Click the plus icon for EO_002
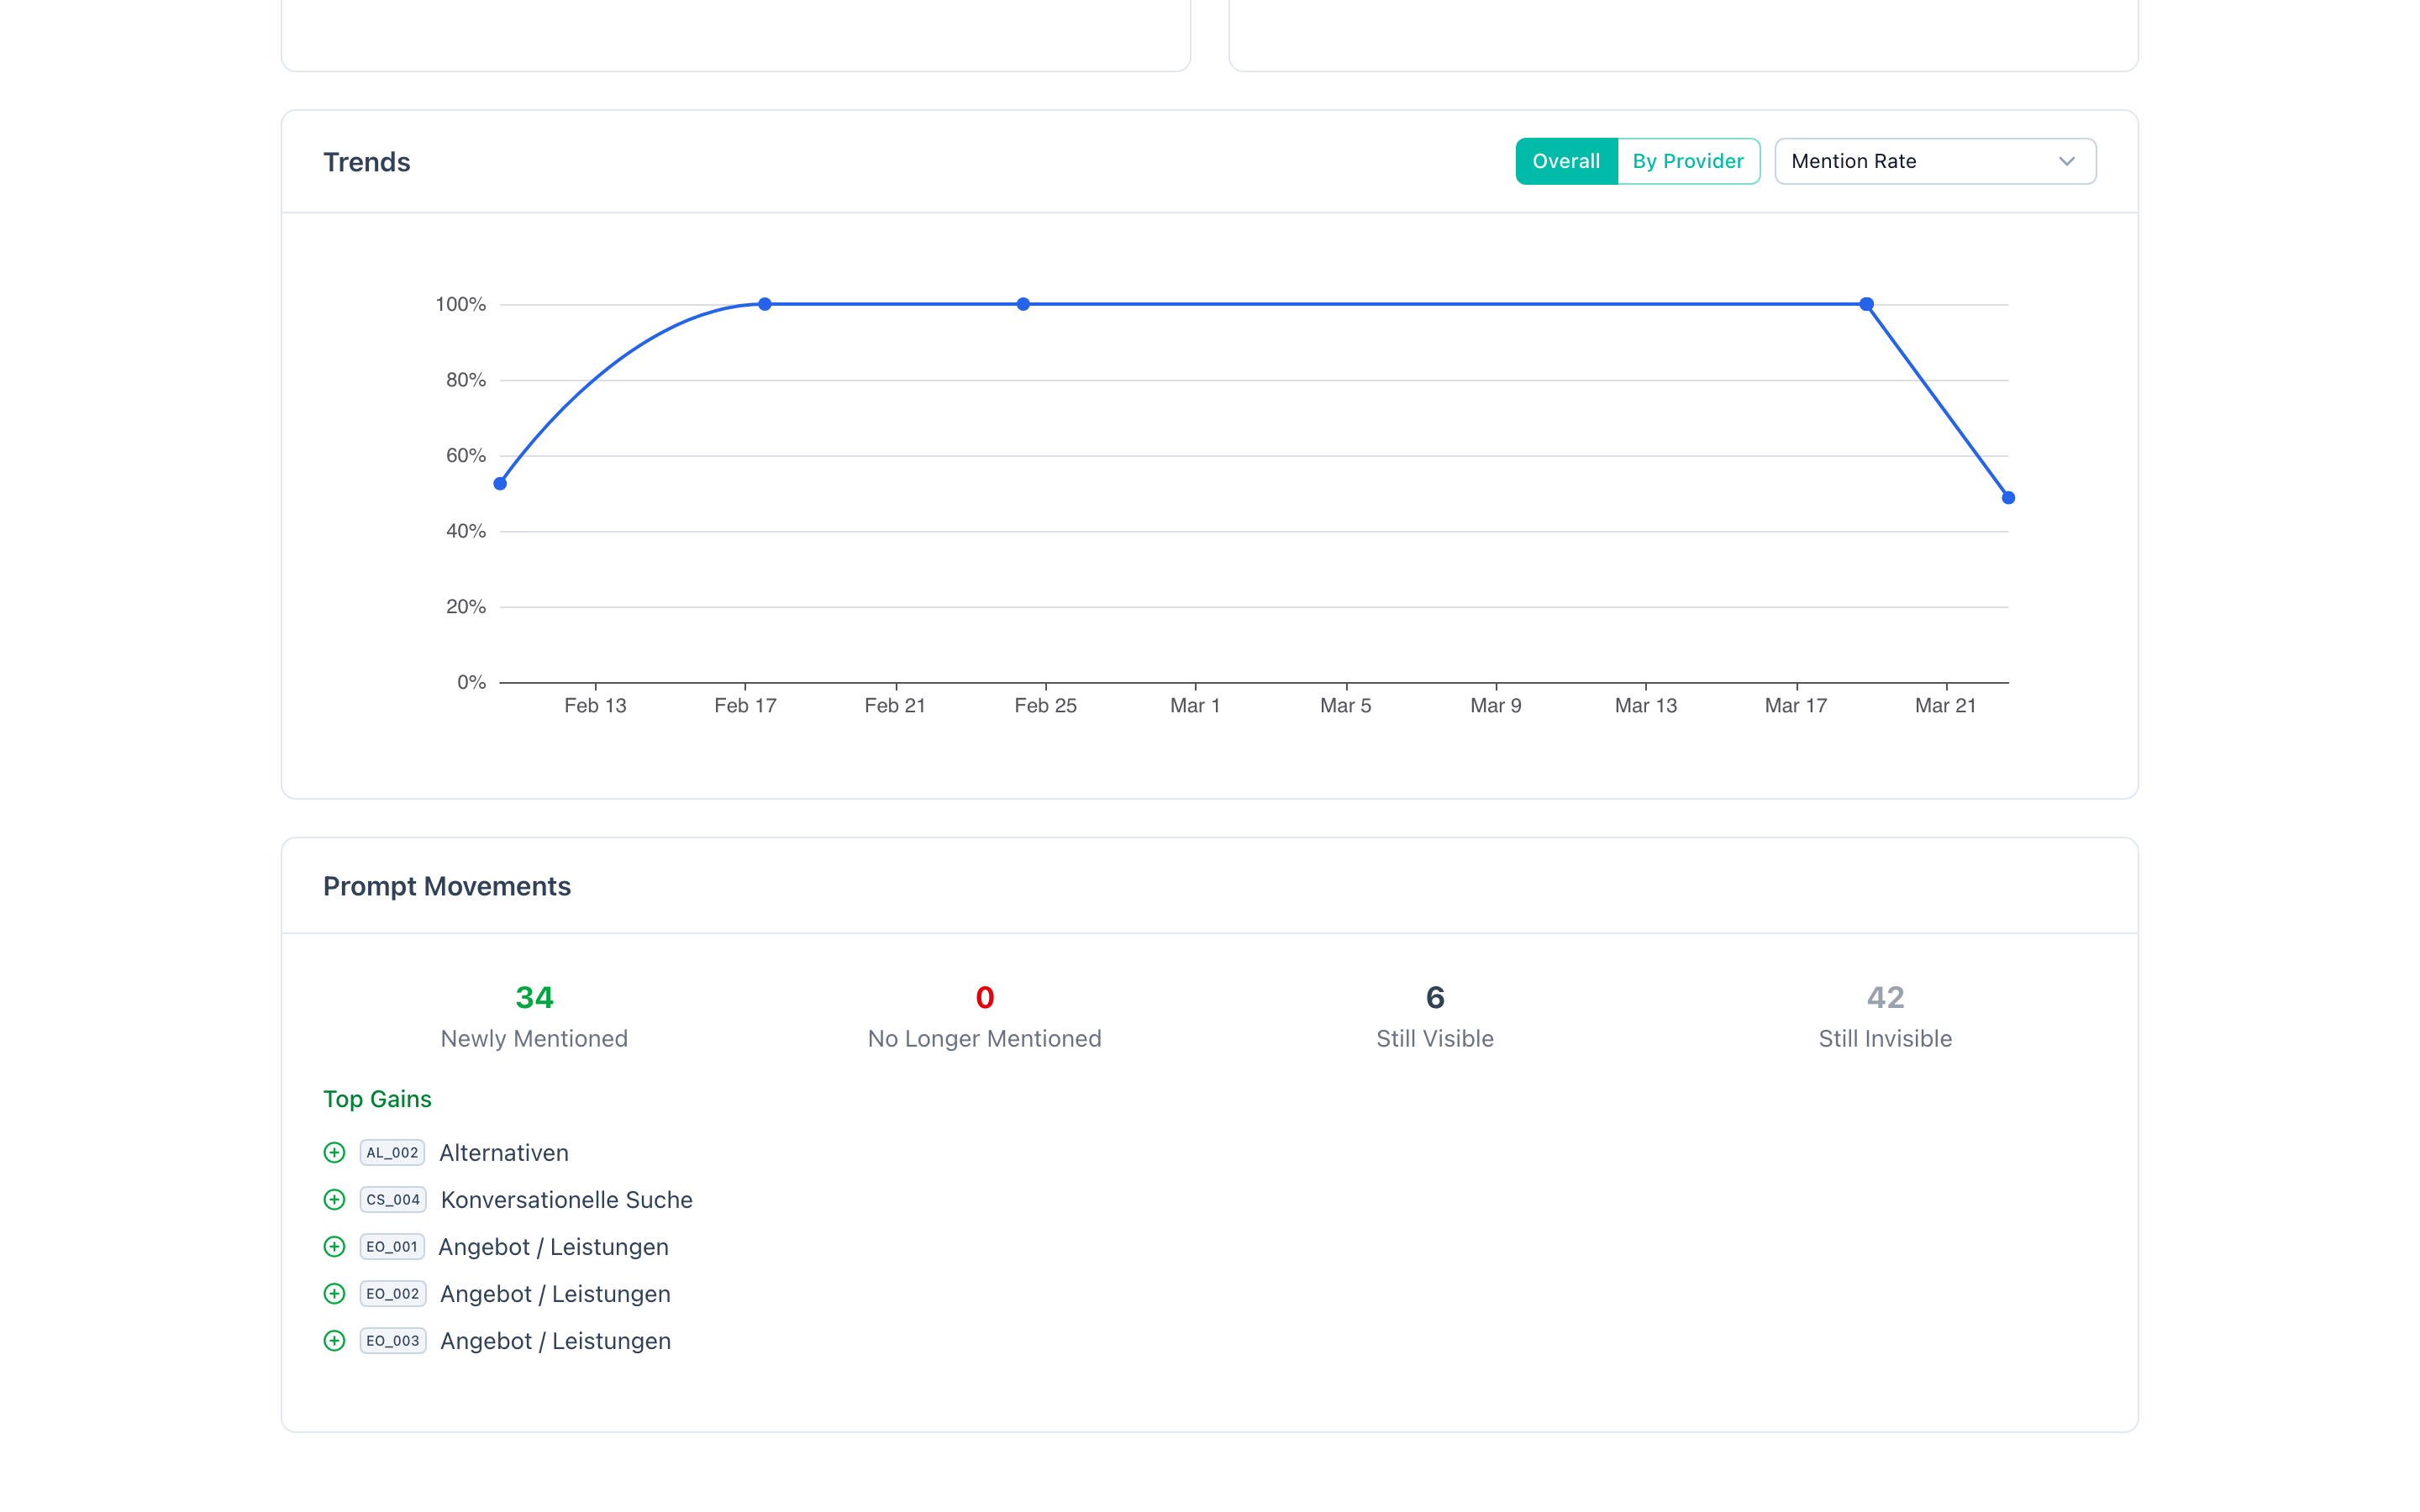Image resolution: width=2420 pixels, height=1512 pixels. click(334, 1294)
